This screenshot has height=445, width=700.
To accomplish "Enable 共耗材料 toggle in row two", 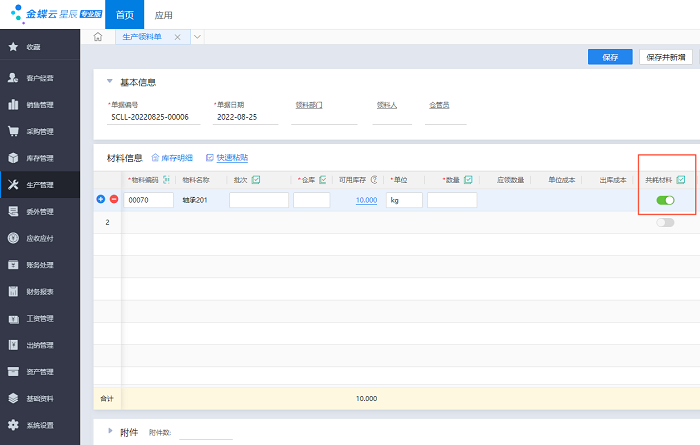I will click(665, 222).
